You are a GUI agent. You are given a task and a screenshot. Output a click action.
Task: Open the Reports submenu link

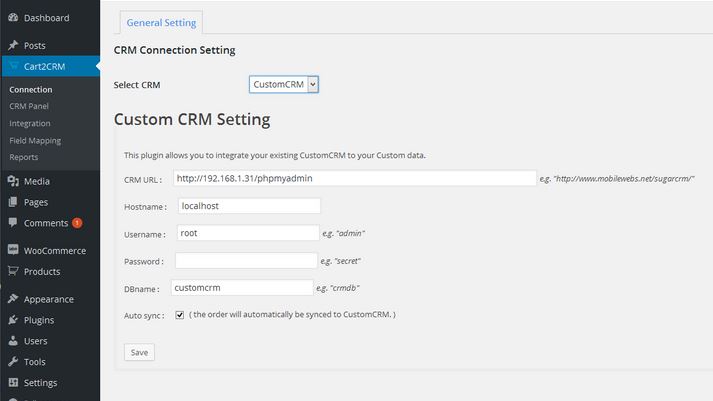click(x=24, y=157)
